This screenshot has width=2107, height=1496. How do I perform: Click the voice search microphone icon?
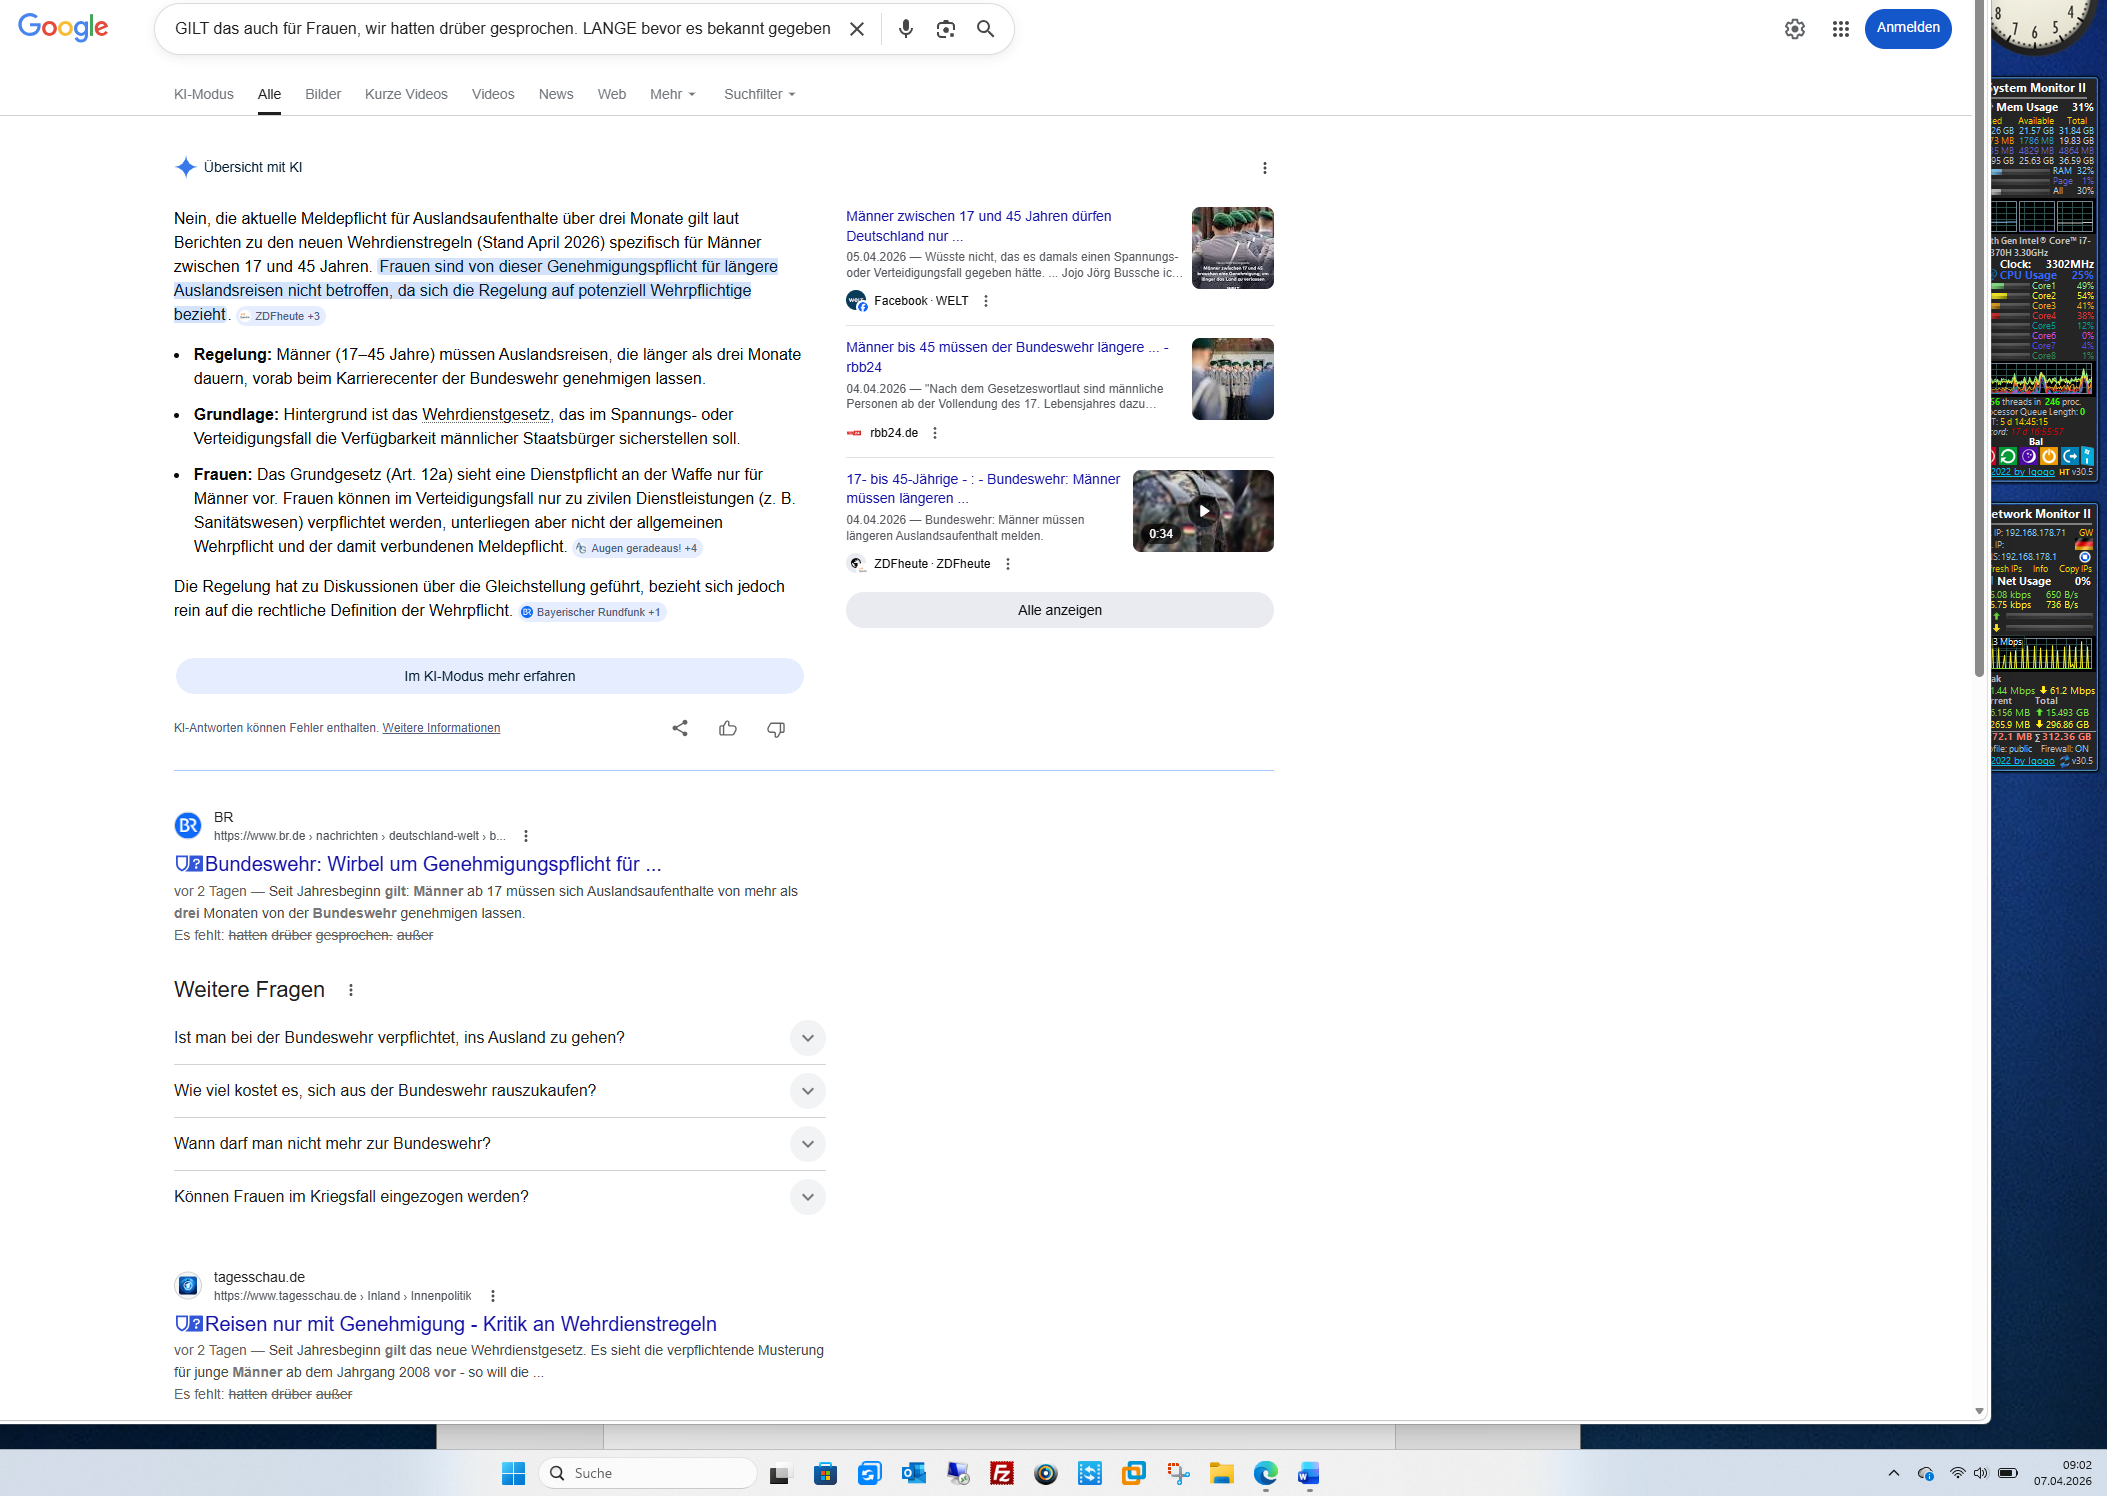(x=905, y=29)
